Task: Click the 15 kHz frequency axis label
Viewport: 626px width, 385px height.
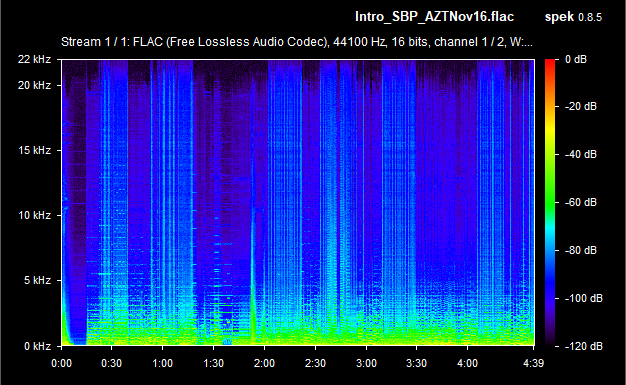Action: 34,150
